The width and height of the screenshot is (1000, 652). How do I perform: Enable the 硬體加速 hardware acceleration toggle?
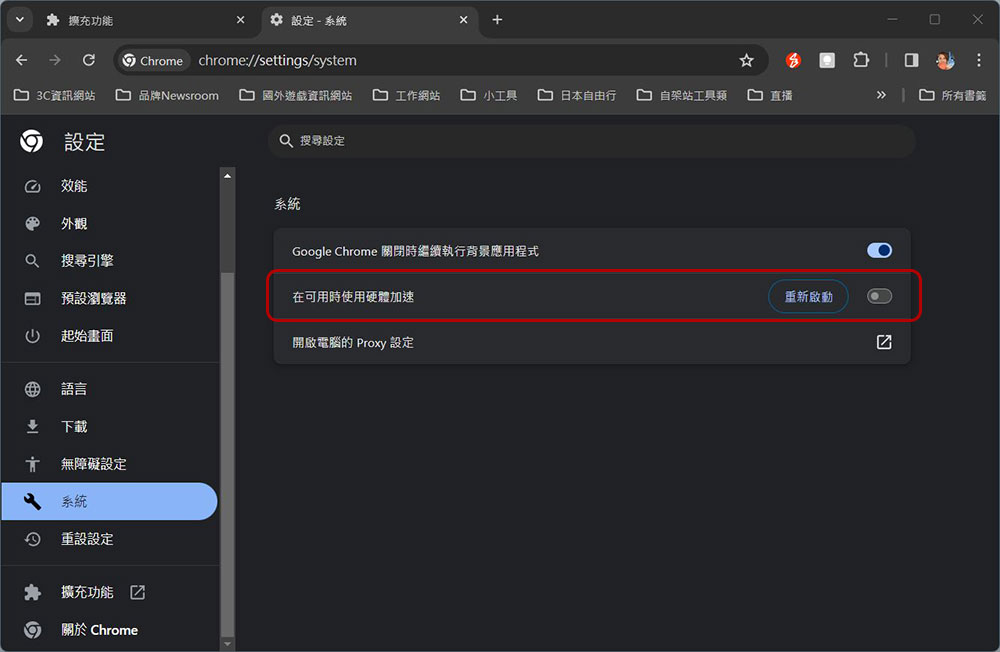[879, 296]
